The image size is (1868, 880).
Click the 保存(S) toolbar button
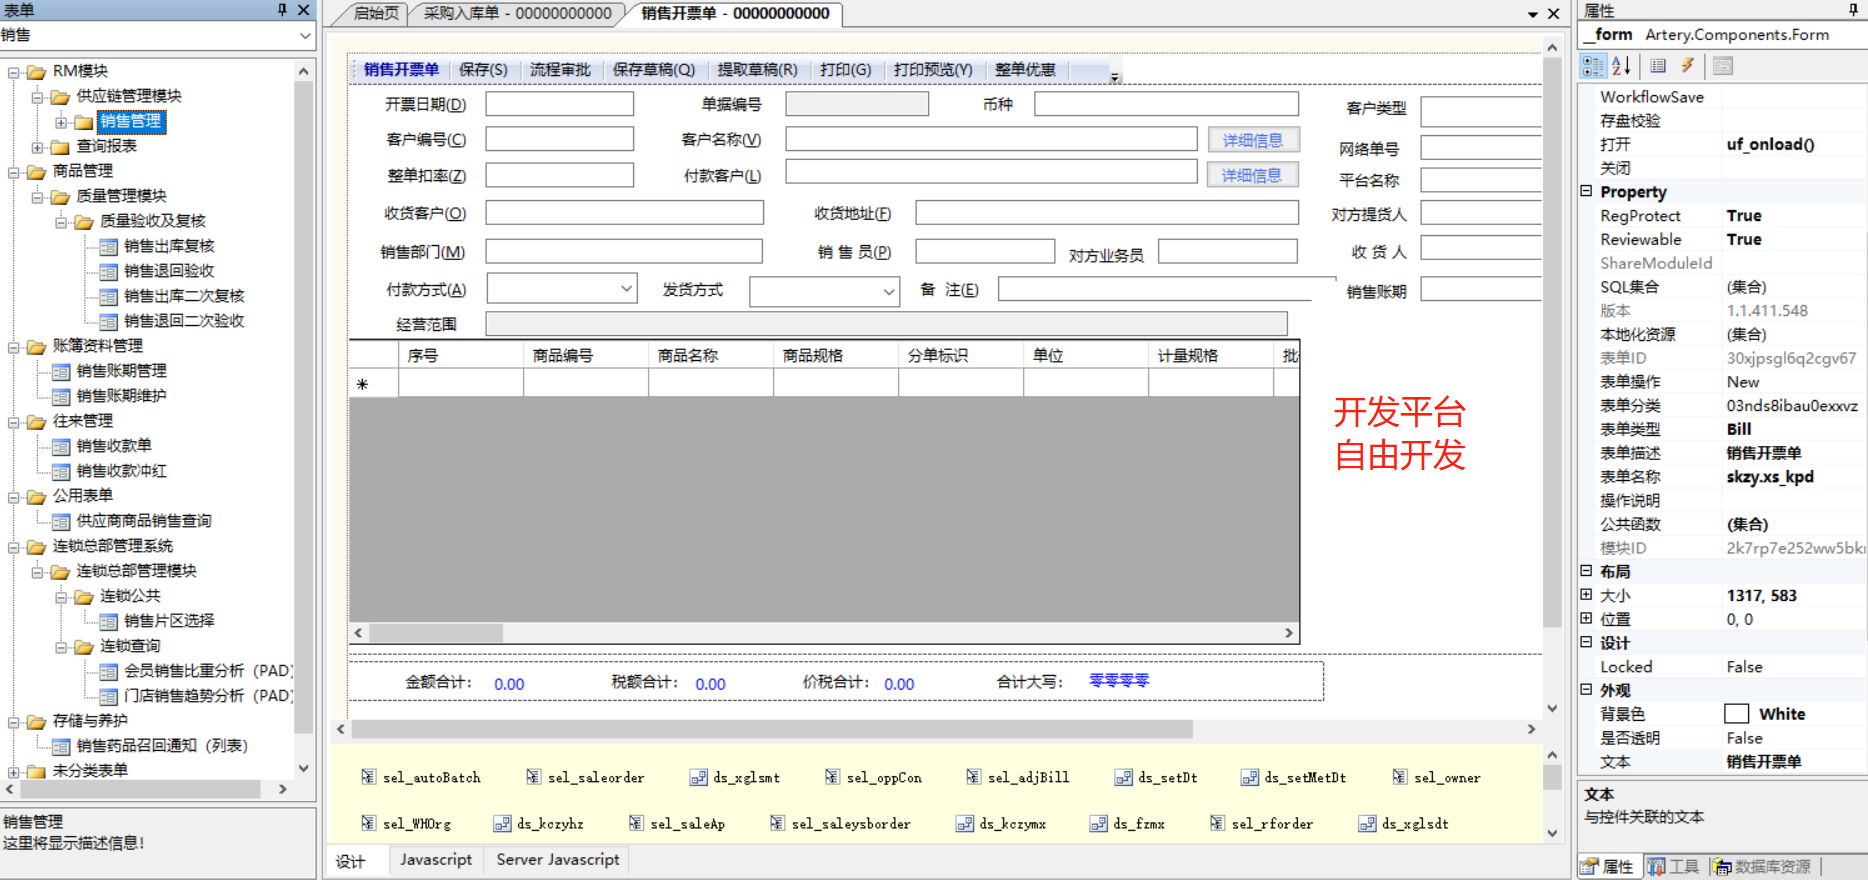pos(483,69)
